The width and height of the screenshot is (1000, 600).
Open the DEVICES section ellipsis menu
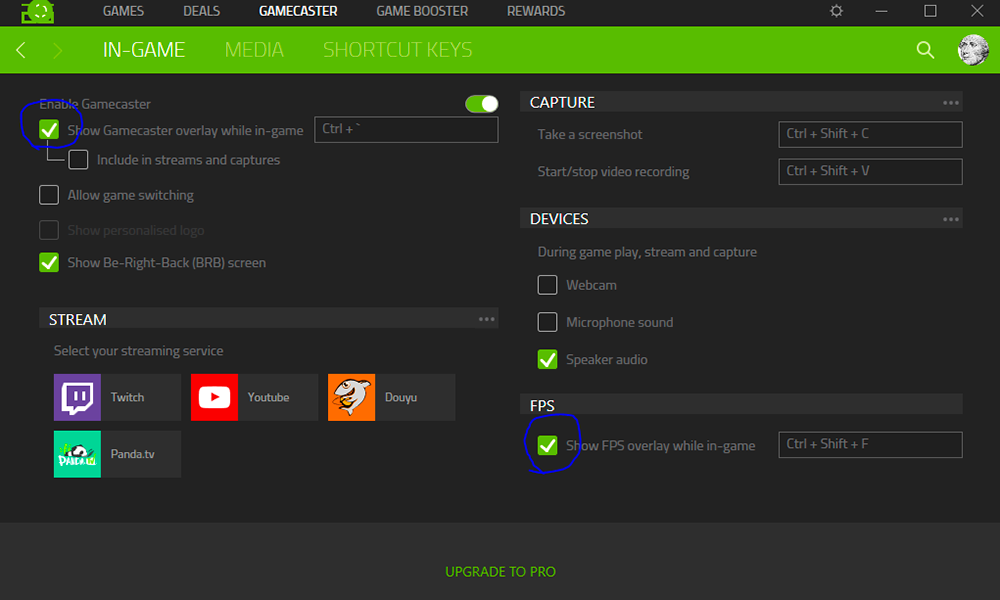pyautogui.click(x=950, y=219)
